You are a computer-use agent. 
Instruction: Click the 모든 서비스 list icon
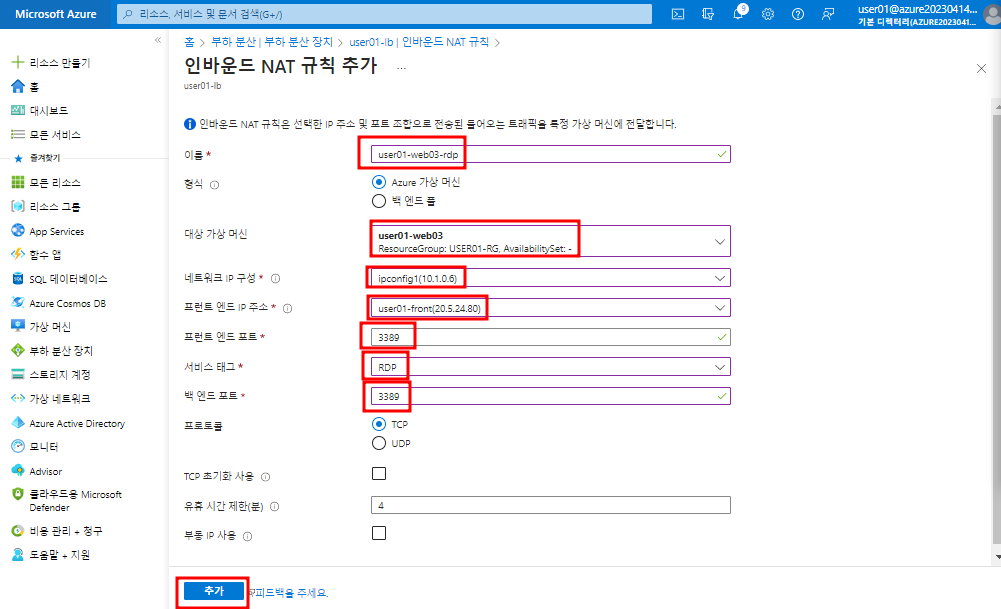coord(18,134)
